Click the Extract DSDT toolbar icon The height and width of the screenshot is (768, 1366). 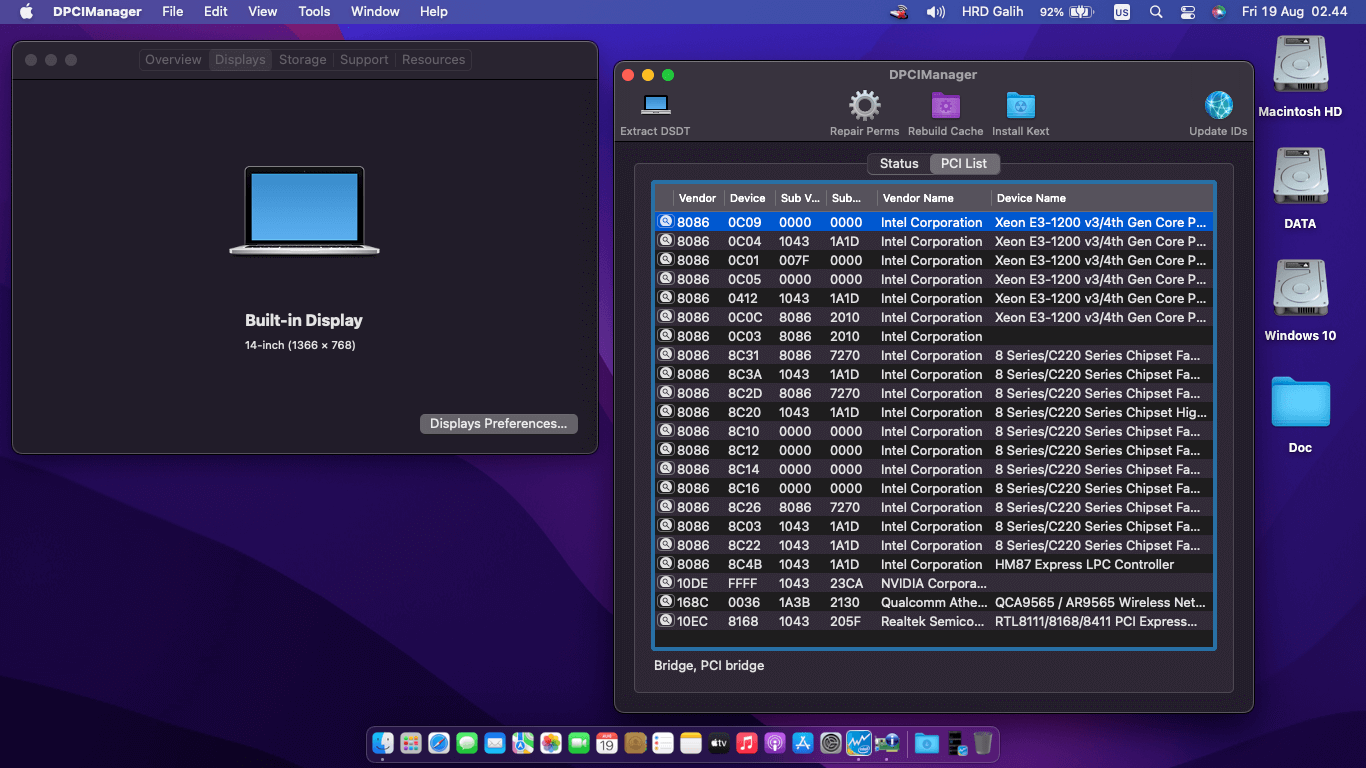656,105
